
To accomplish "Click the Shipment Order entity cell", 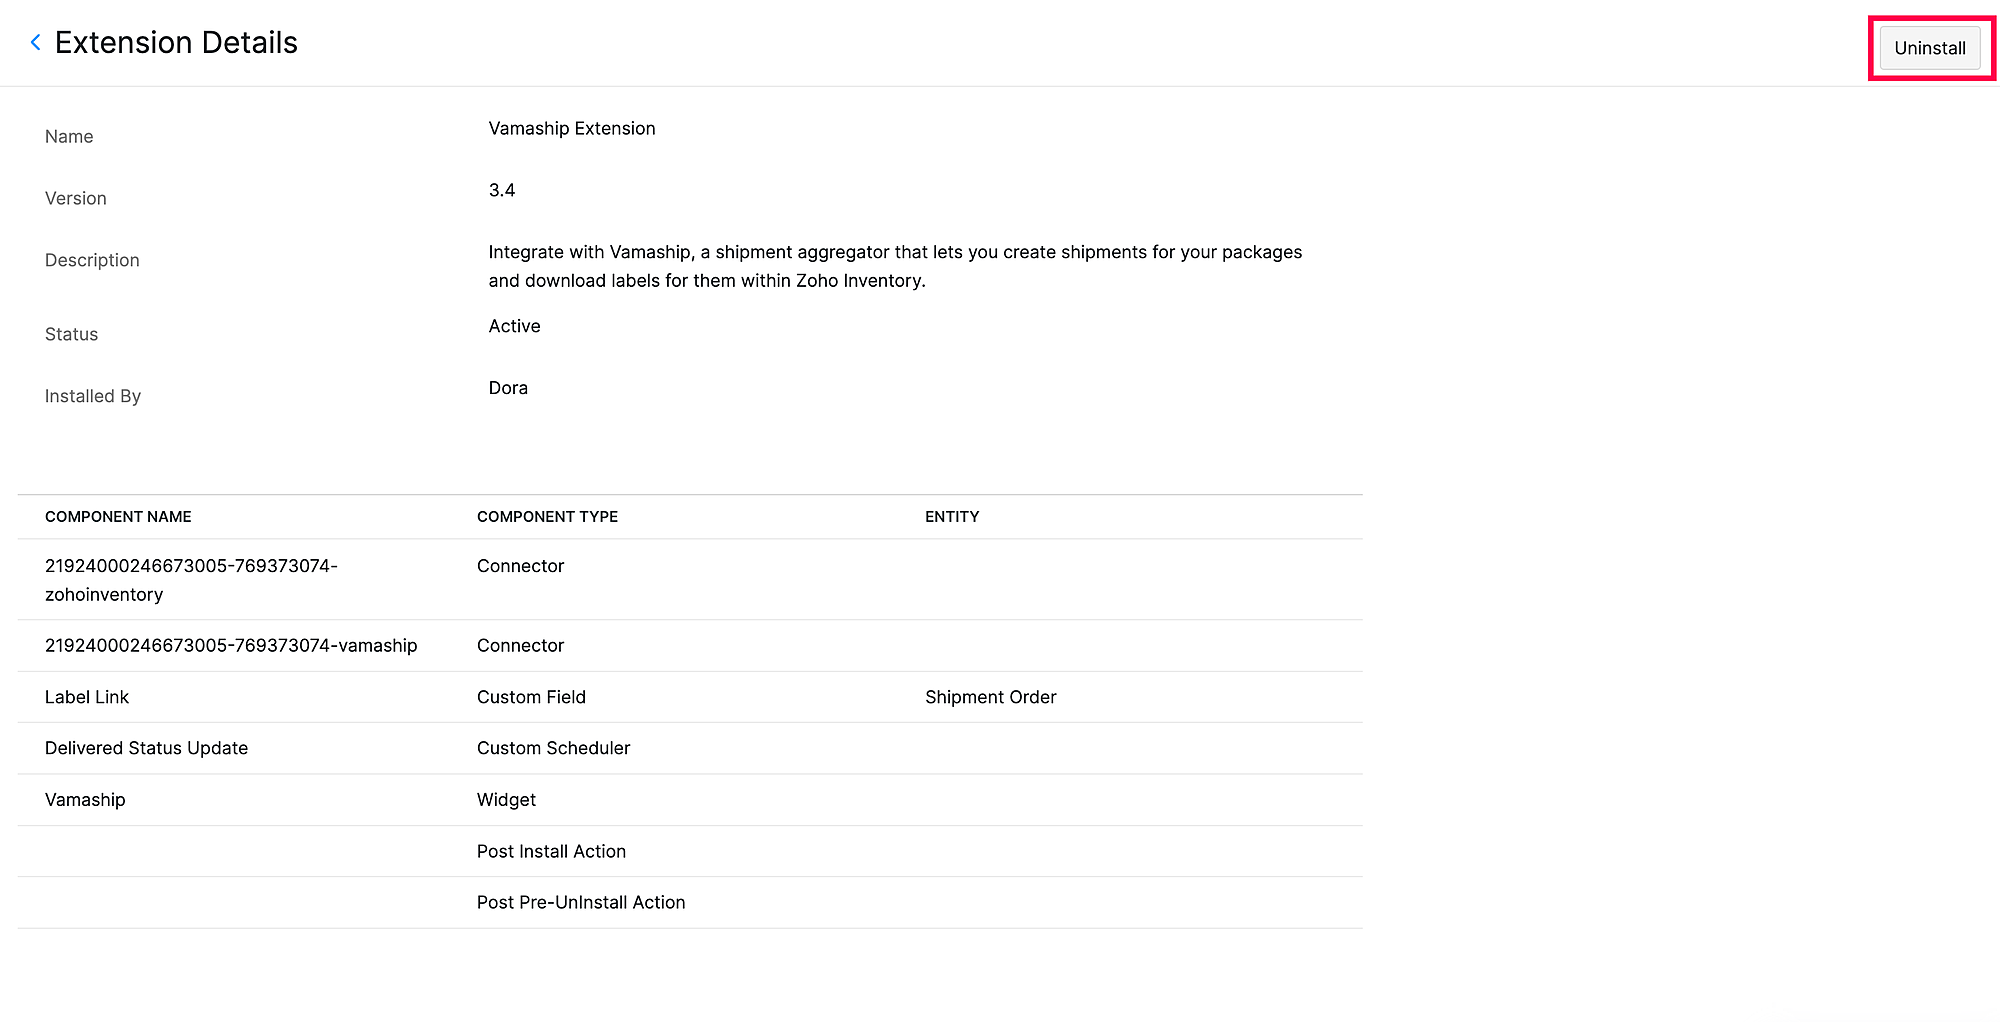I will coord(990,697).
